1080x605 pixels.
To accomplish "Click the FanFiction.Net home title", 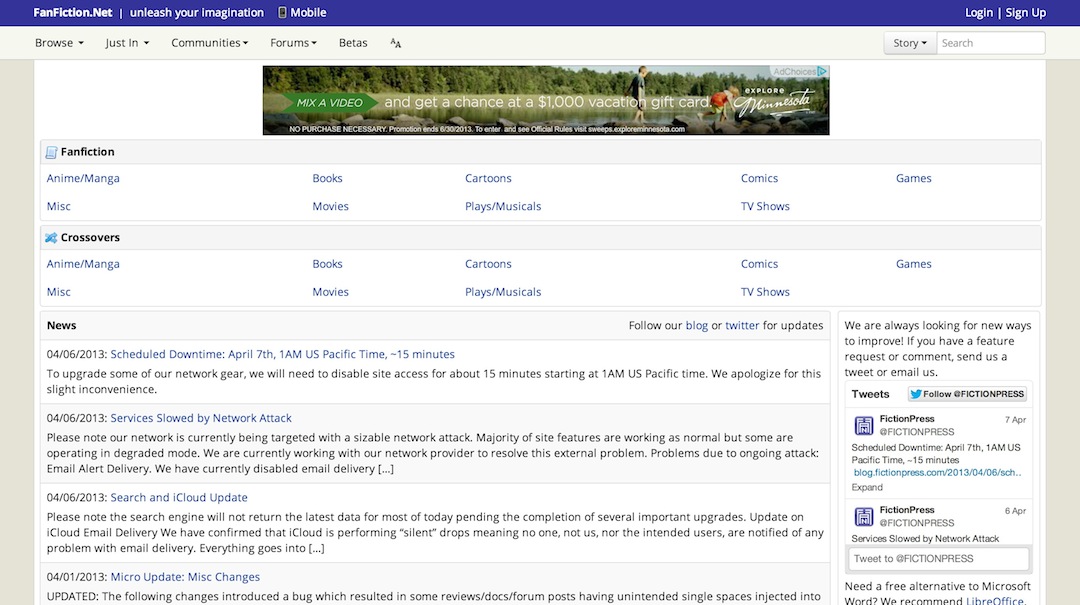I will tap(72, 12).
